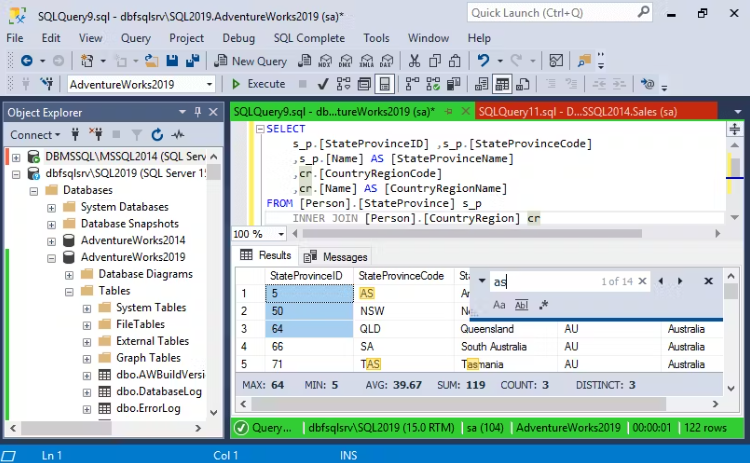Click the DMX query icon
This screenshot has height=463, width=750.
(345, 61)
